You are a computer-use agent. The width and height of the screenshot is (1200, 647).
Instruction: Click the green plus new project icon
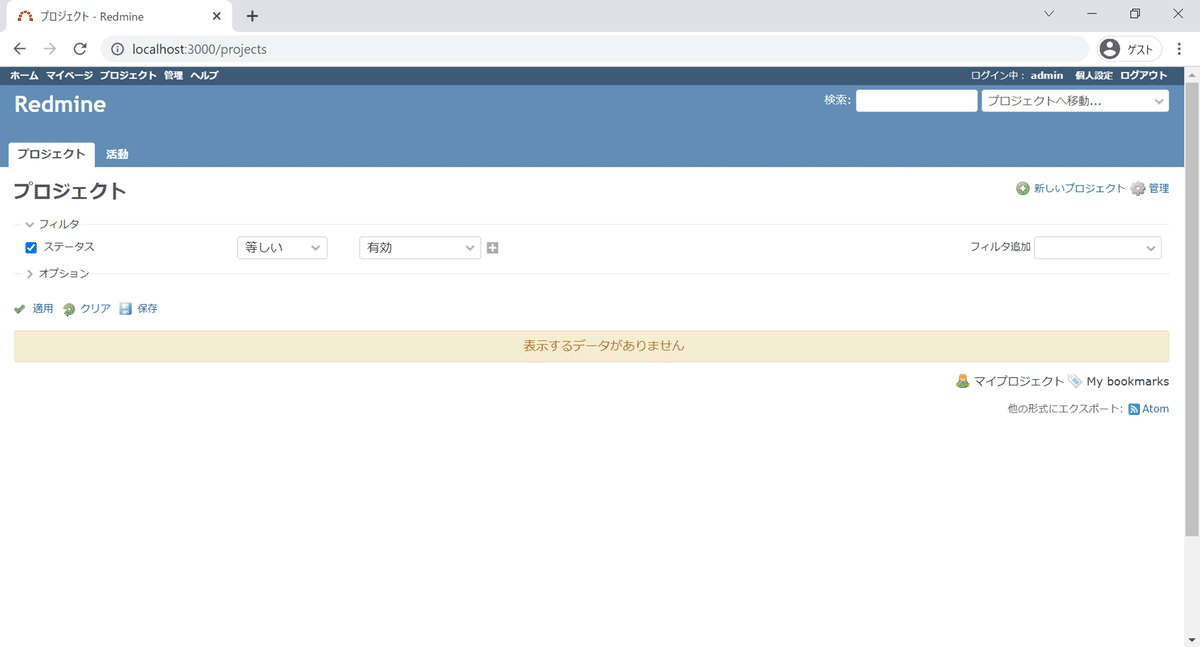click(x=1023, y=189)
